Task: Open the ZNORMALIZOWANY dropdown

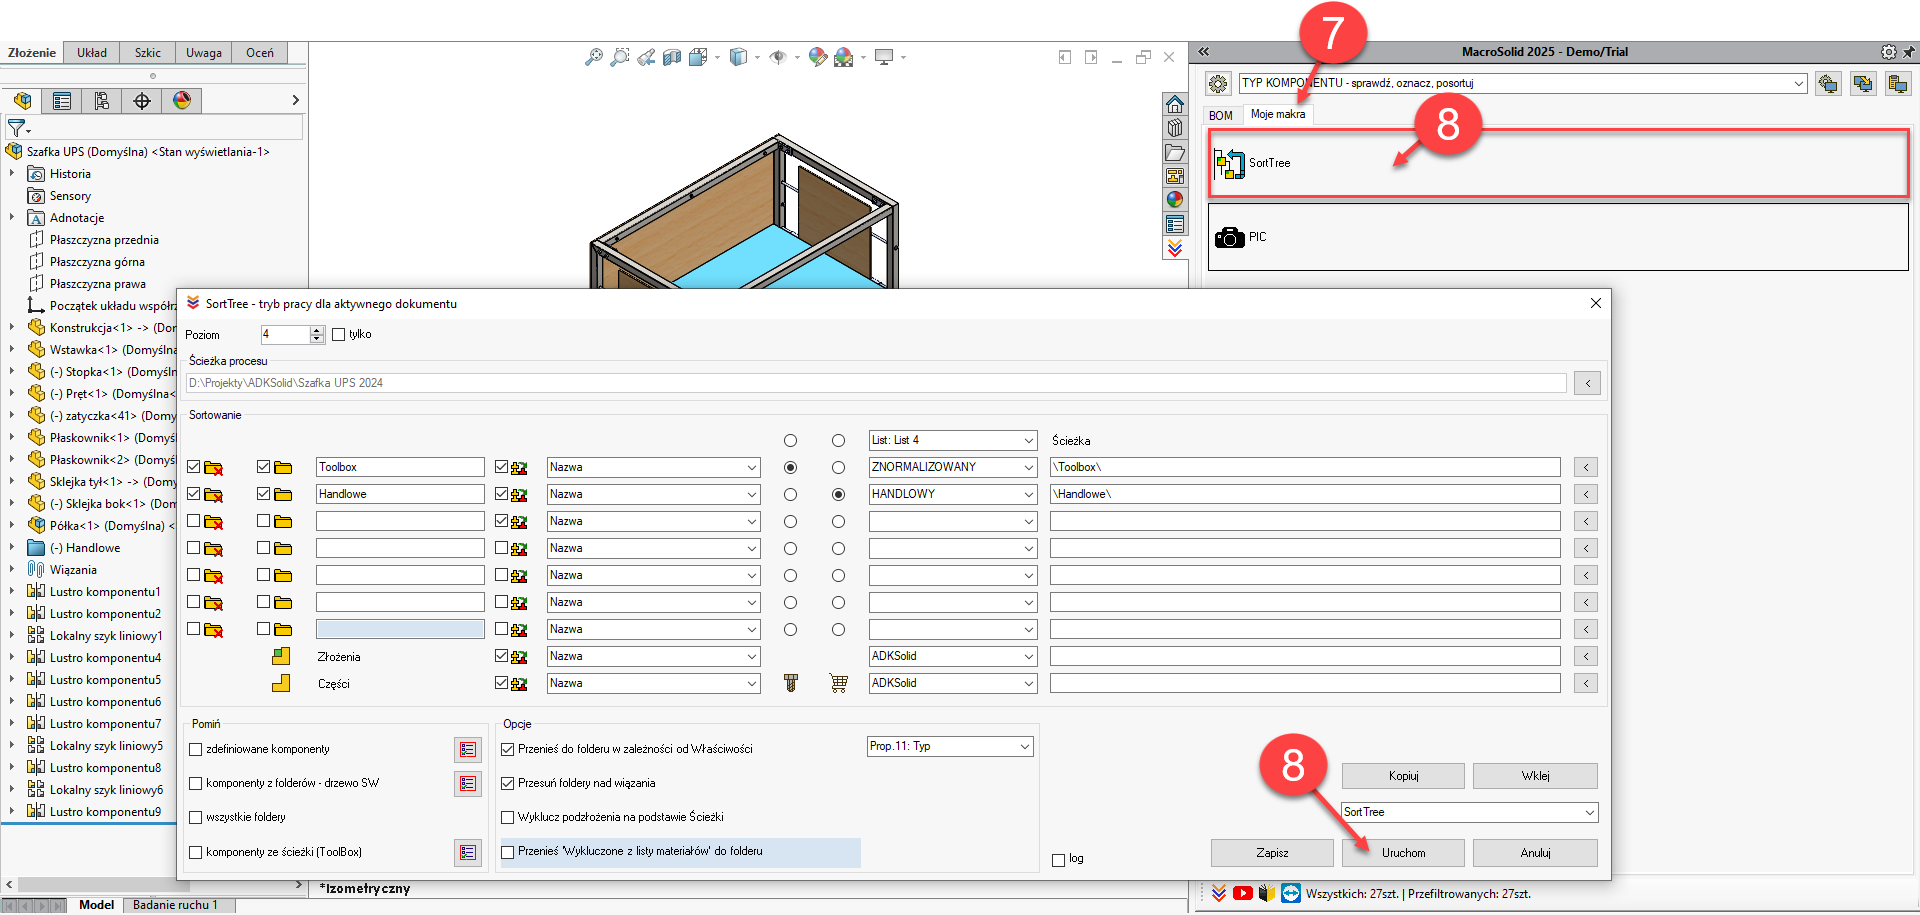Action: point(952,467)
